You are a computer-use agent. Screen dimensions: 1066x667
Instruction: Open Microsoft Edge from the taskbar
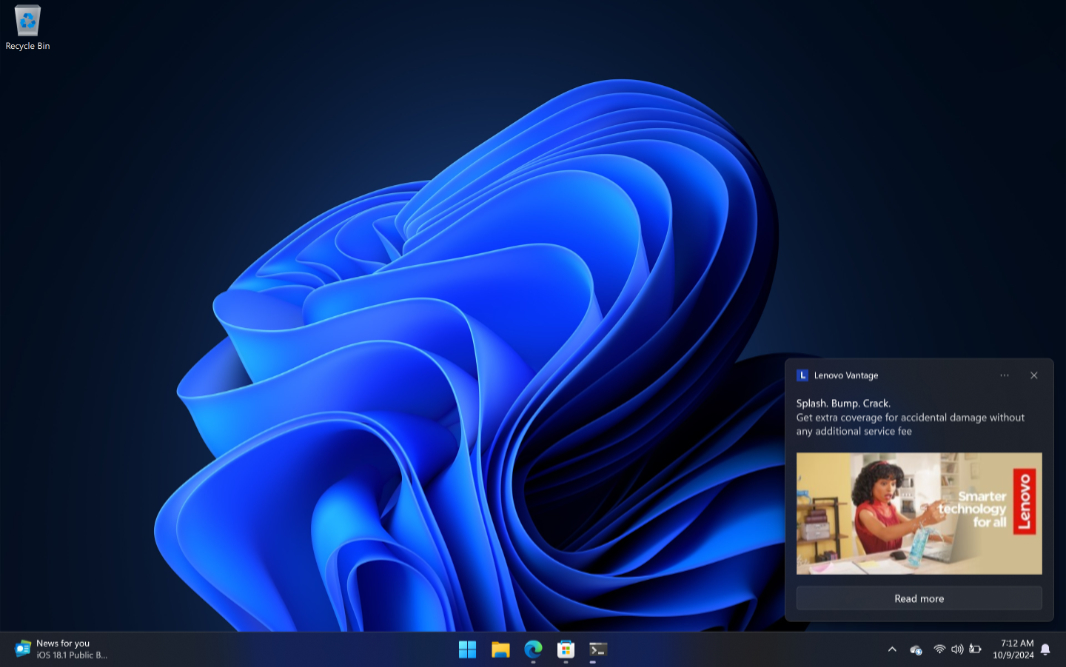pyautogui.click(x=533, y=649)
